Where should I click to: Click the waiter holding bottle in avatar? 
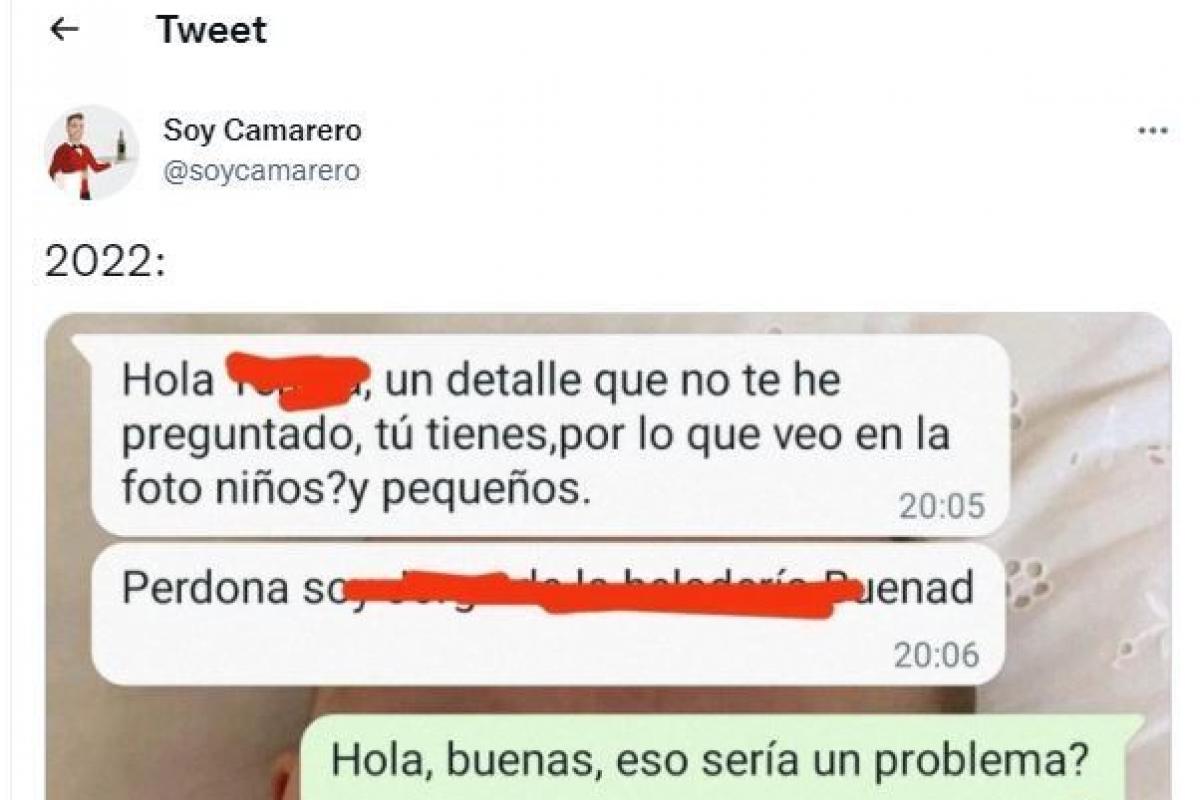pyautogui.click(x=87, y=156)
